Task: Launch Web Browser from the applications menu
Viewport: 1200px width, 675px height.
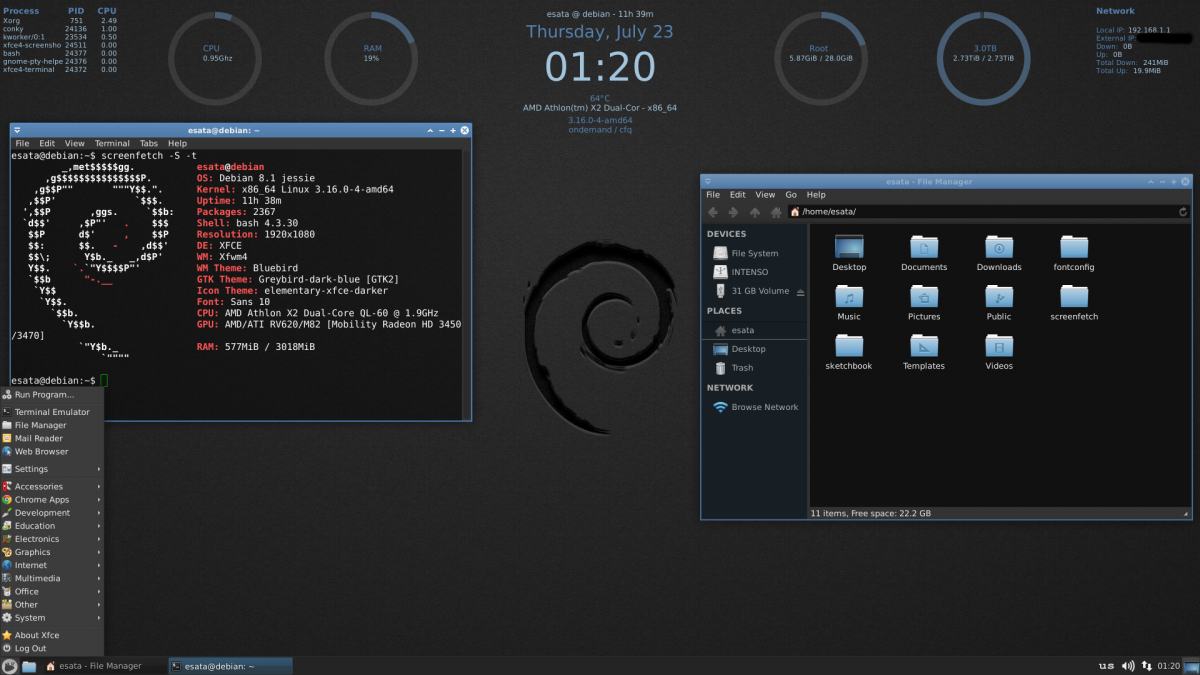Action: click(x=52, y=451)
